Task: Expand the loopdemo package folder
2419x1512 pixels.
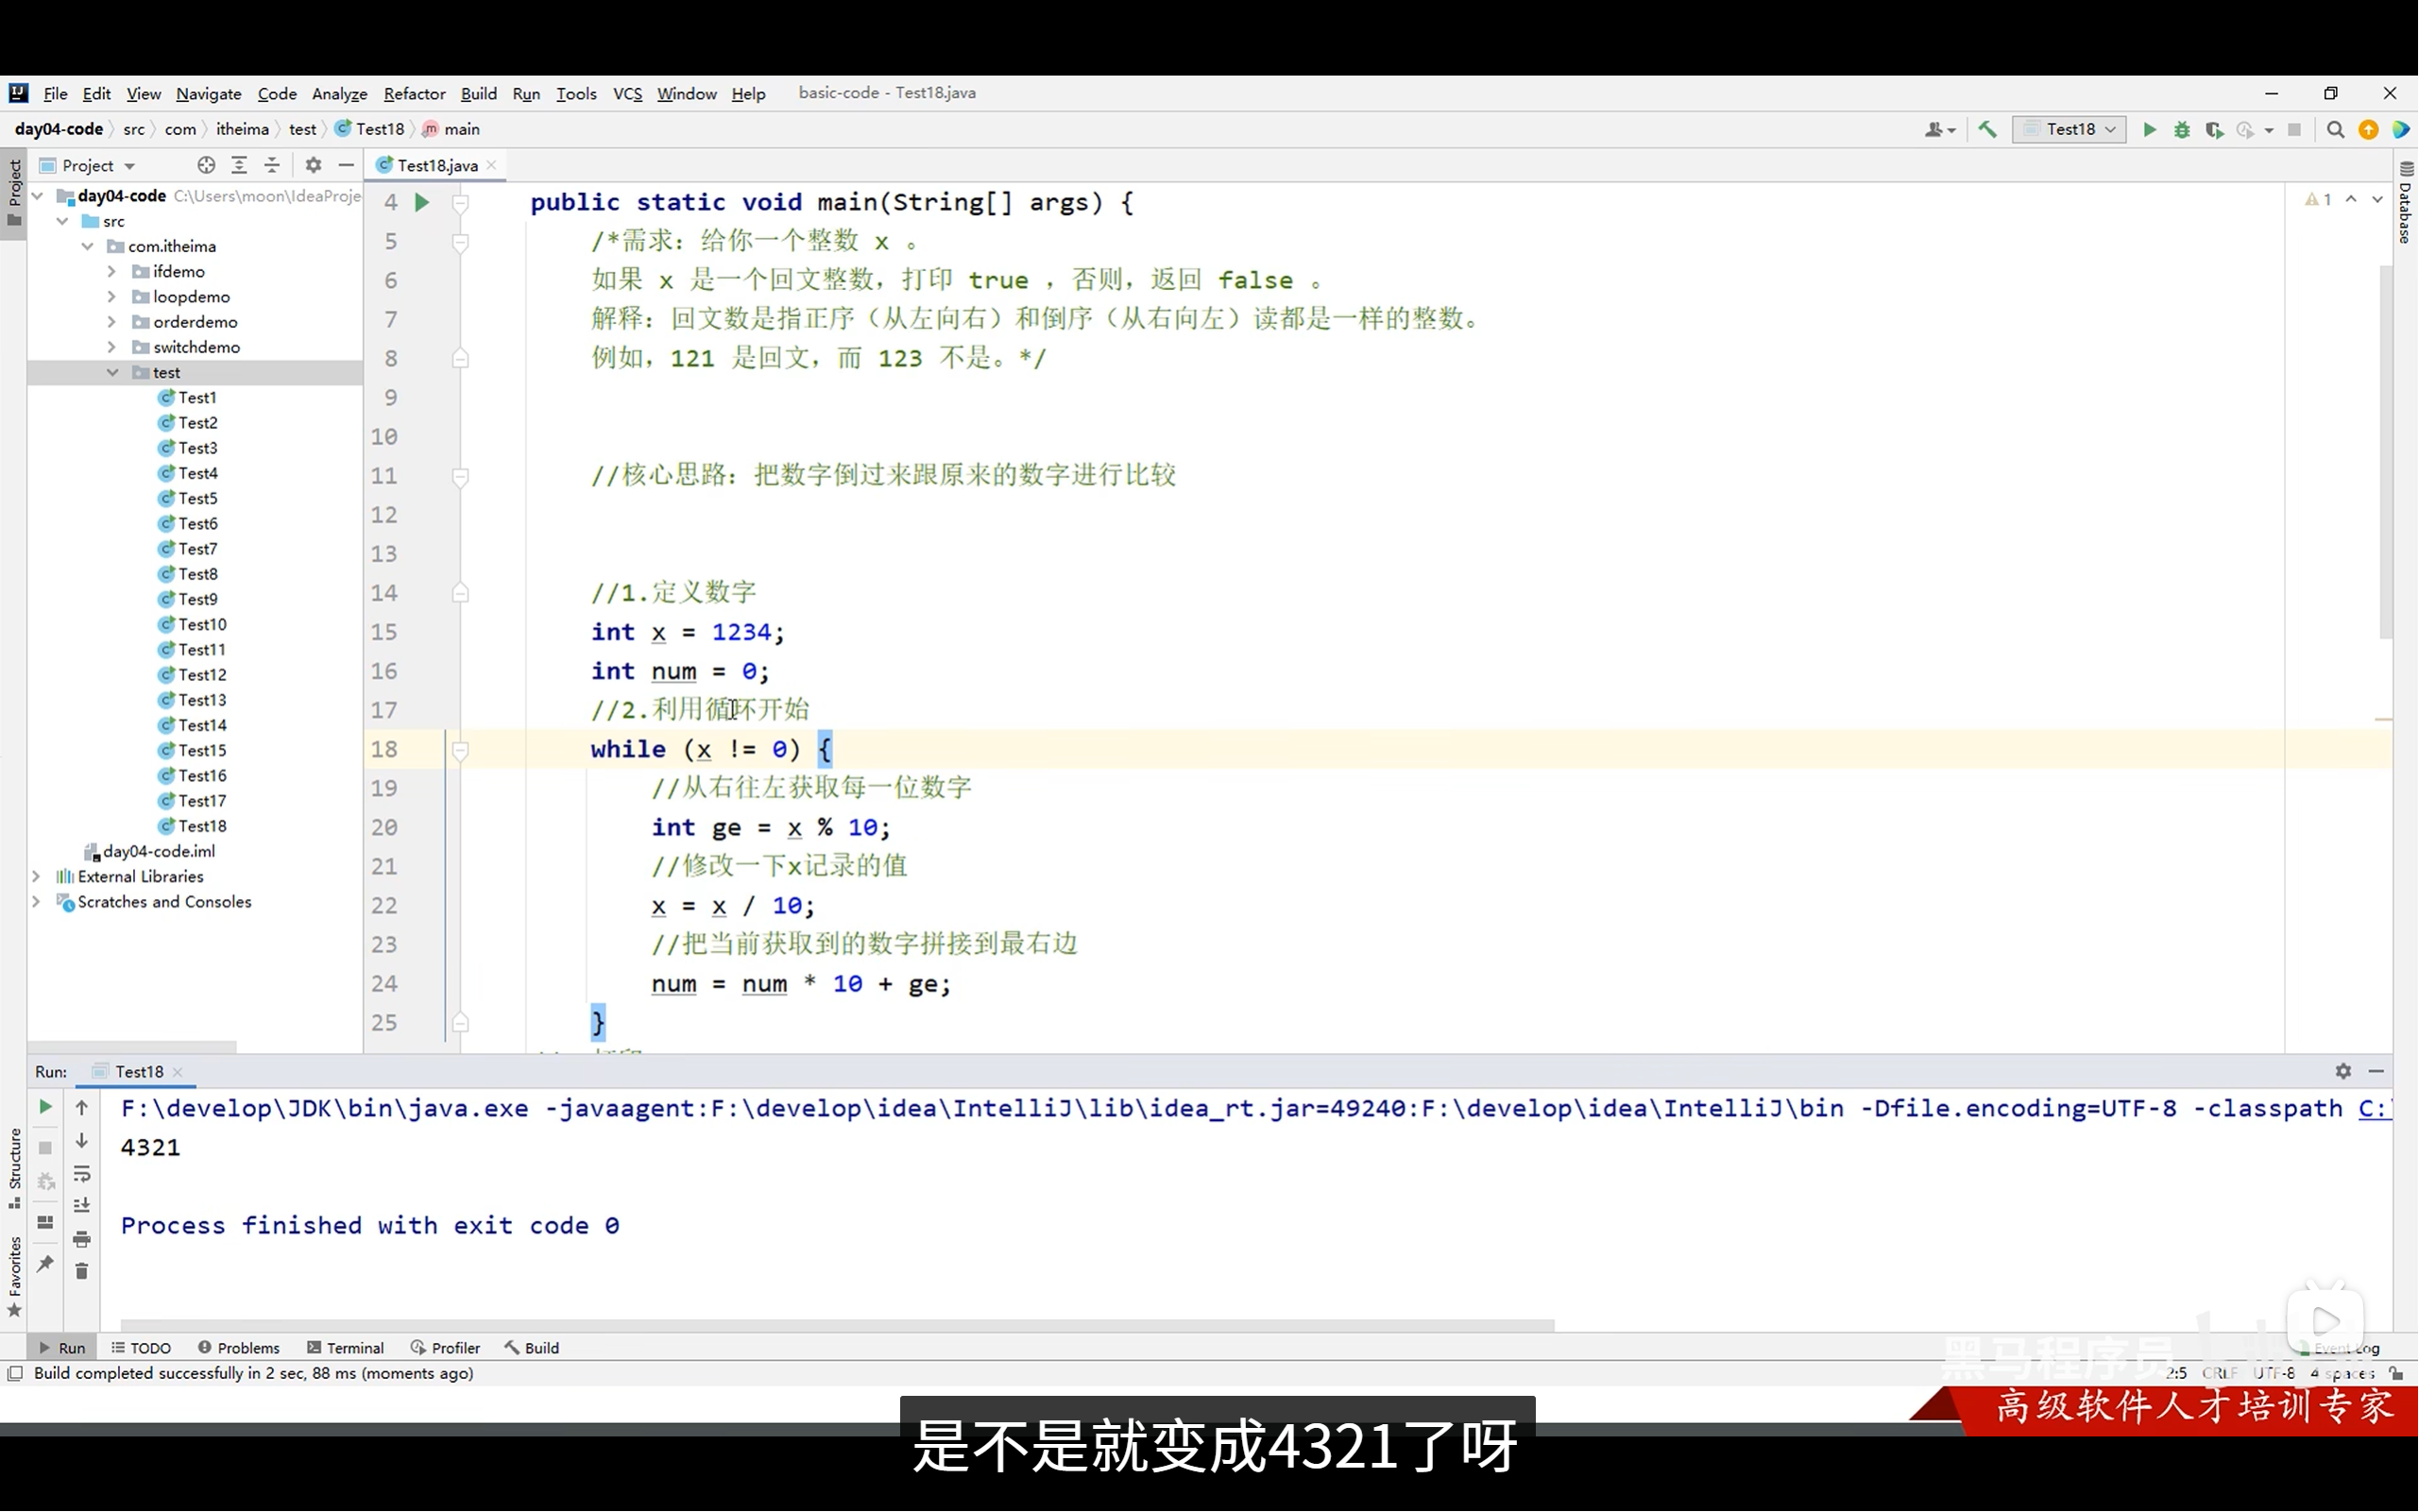Action: pyautogui.click(x=112, y=297)
